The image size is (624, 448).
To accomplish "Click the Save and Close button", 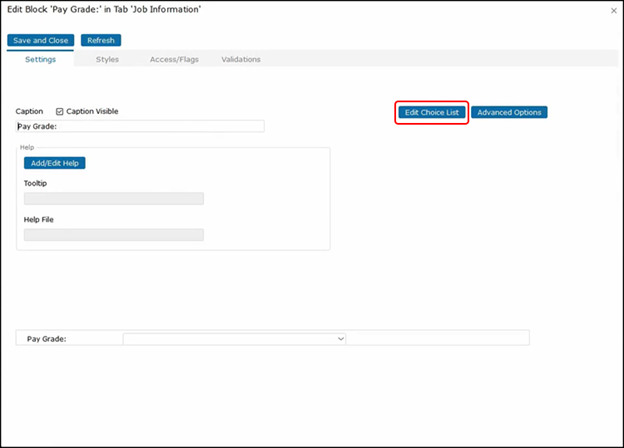I will click(41, 40).
